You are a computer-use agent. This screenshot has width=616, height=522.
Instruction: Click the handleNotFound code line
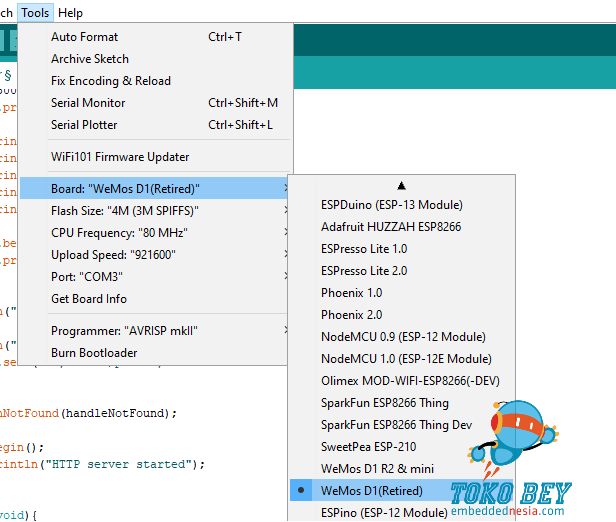88,413
